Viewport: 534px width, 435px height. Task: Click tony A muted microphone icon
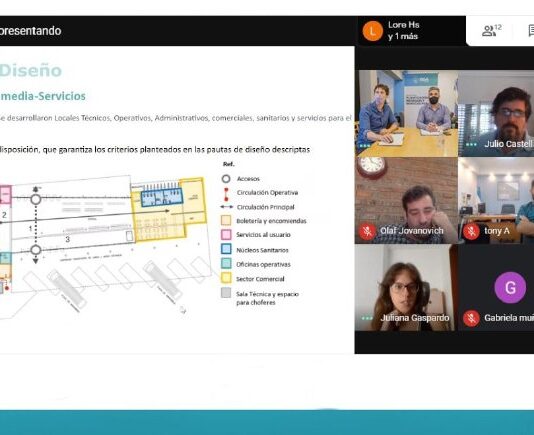pos(471,231)
